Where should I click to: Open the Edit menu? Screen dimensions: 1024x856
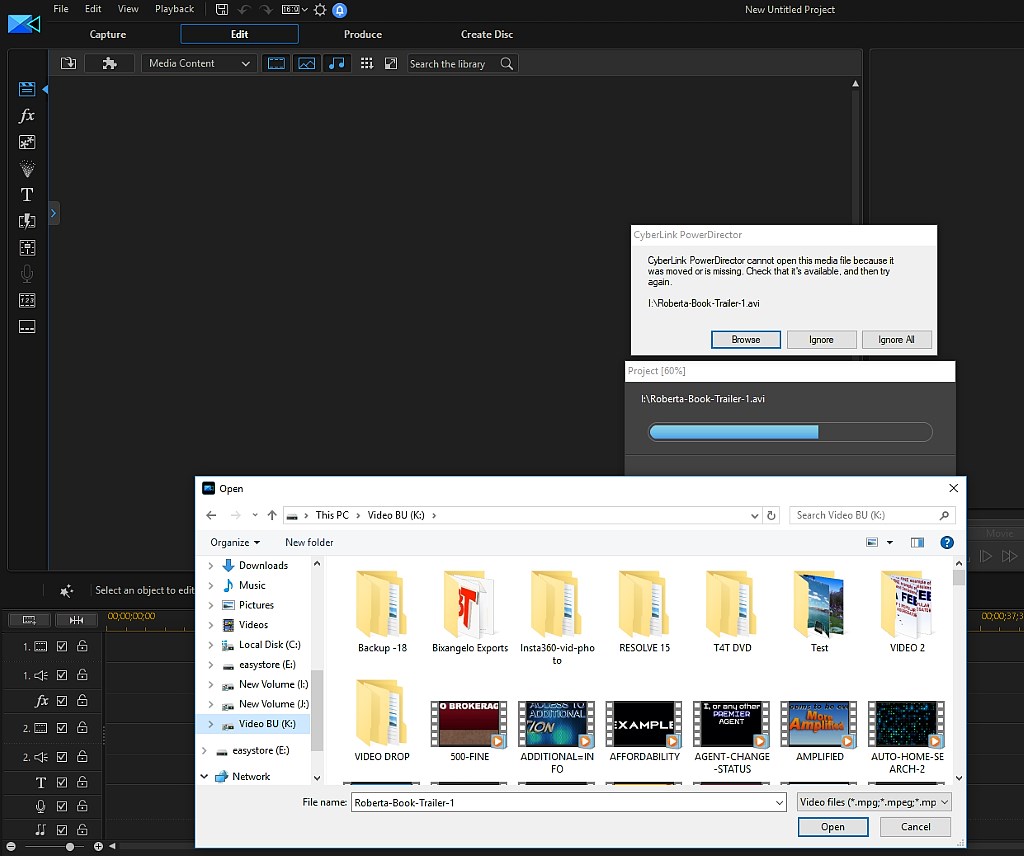pos(93,8)
